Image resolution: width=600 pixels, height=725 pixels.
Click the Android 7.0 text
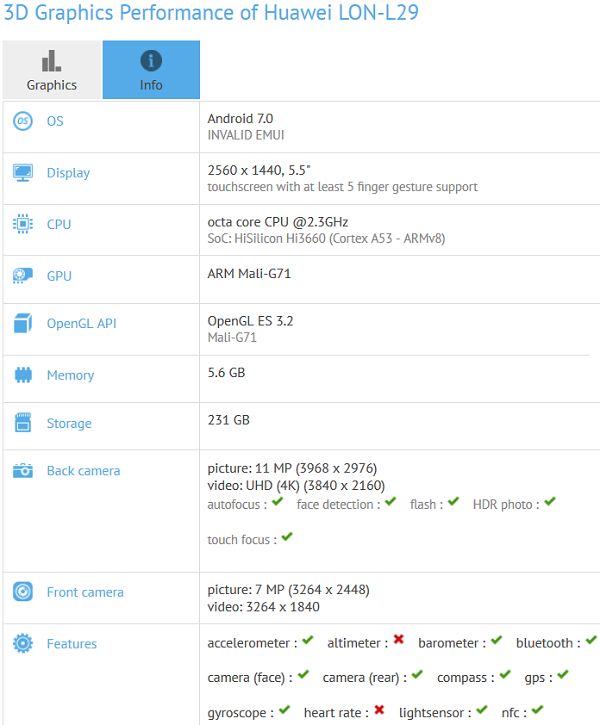click(x=240, y=119)
